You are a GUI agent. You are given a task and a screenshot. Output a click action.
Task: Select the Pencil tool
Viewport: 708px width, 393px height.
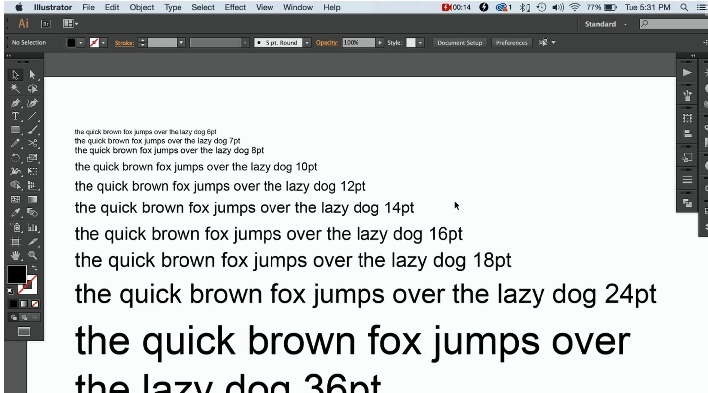pos(15,144)
